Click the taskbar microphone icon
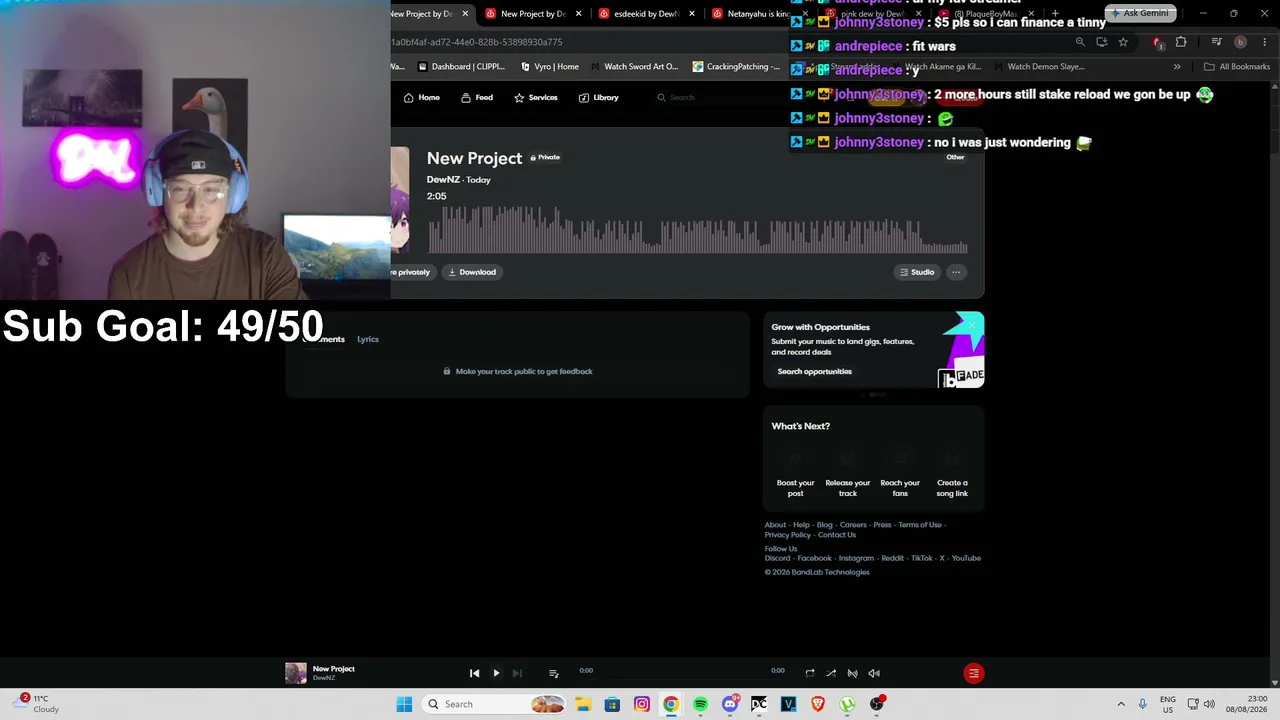 [x=1142, y=704]
